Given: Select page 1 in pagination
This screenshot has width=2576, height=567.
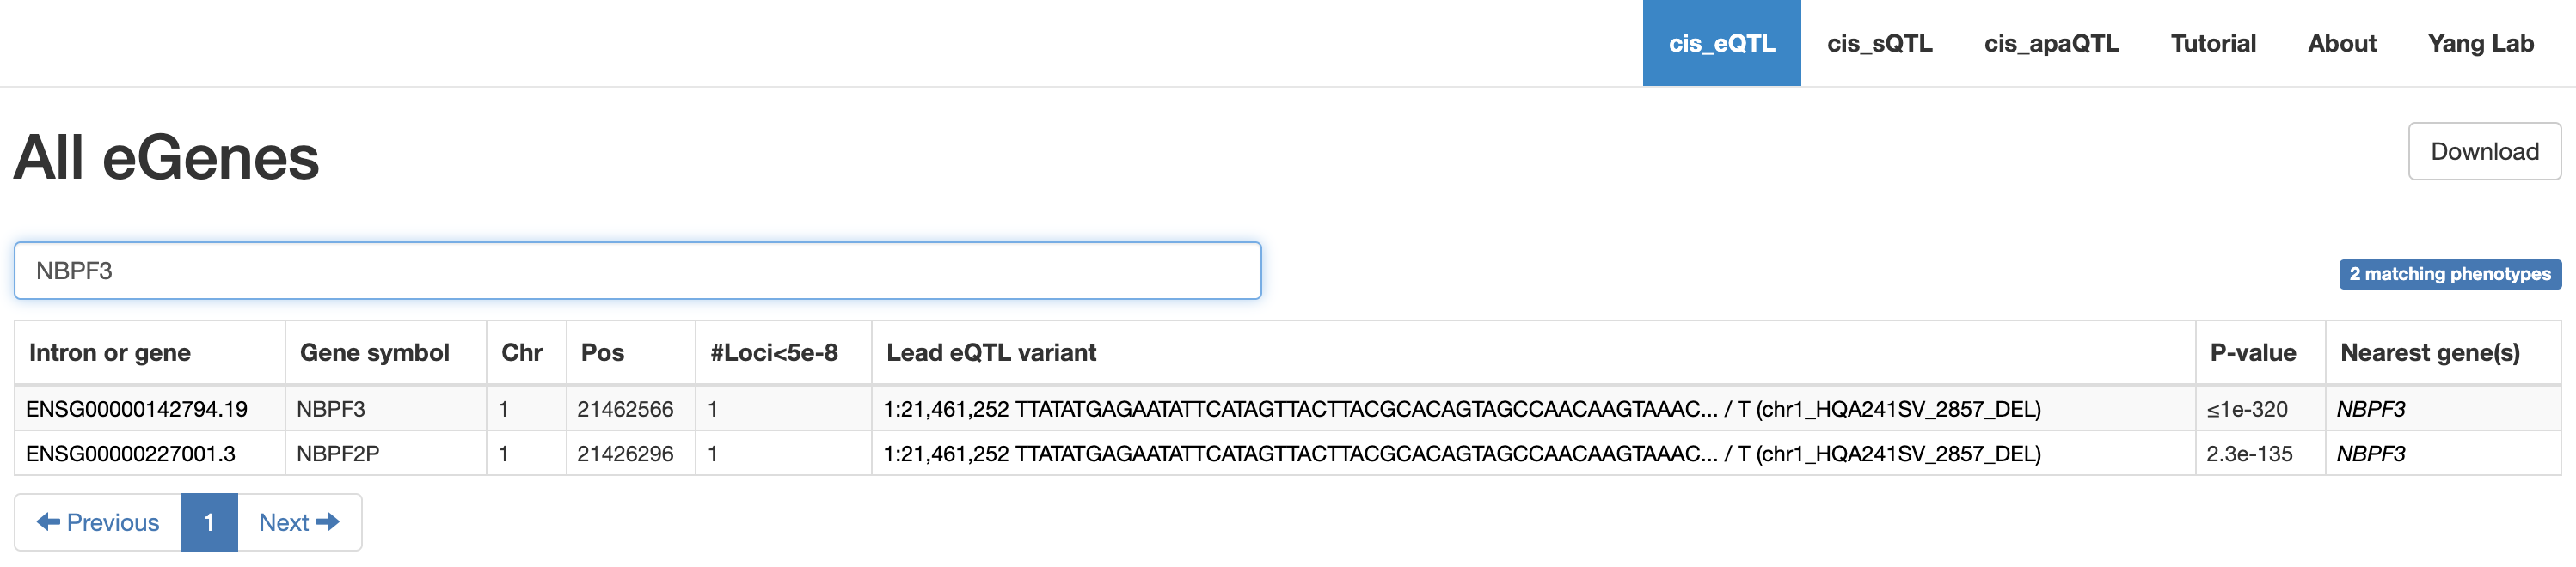Looking at the screenshot, I should point(209,522).
